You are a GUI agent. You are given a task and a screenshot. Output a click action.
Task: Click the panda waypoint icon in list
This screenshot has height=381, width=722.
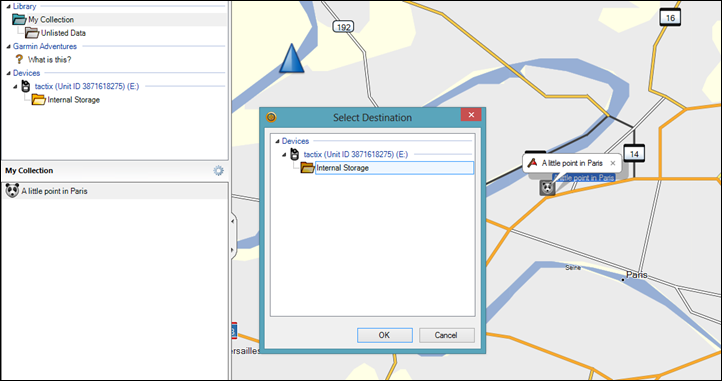pos(12,191)
